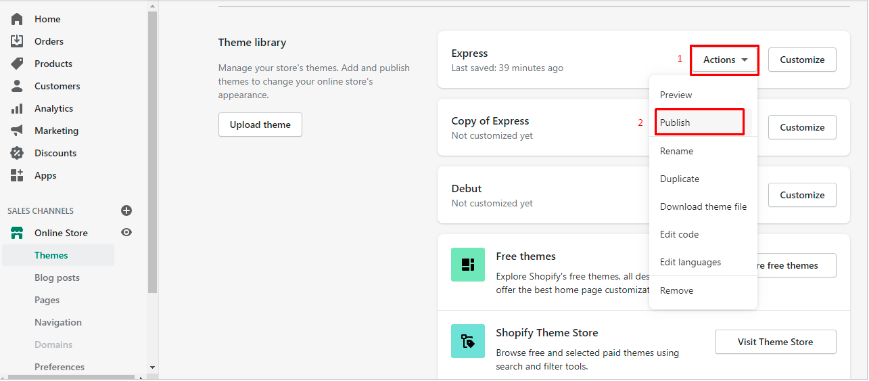
Task: Click the Express theme name
Action: [x=469, y=53]
